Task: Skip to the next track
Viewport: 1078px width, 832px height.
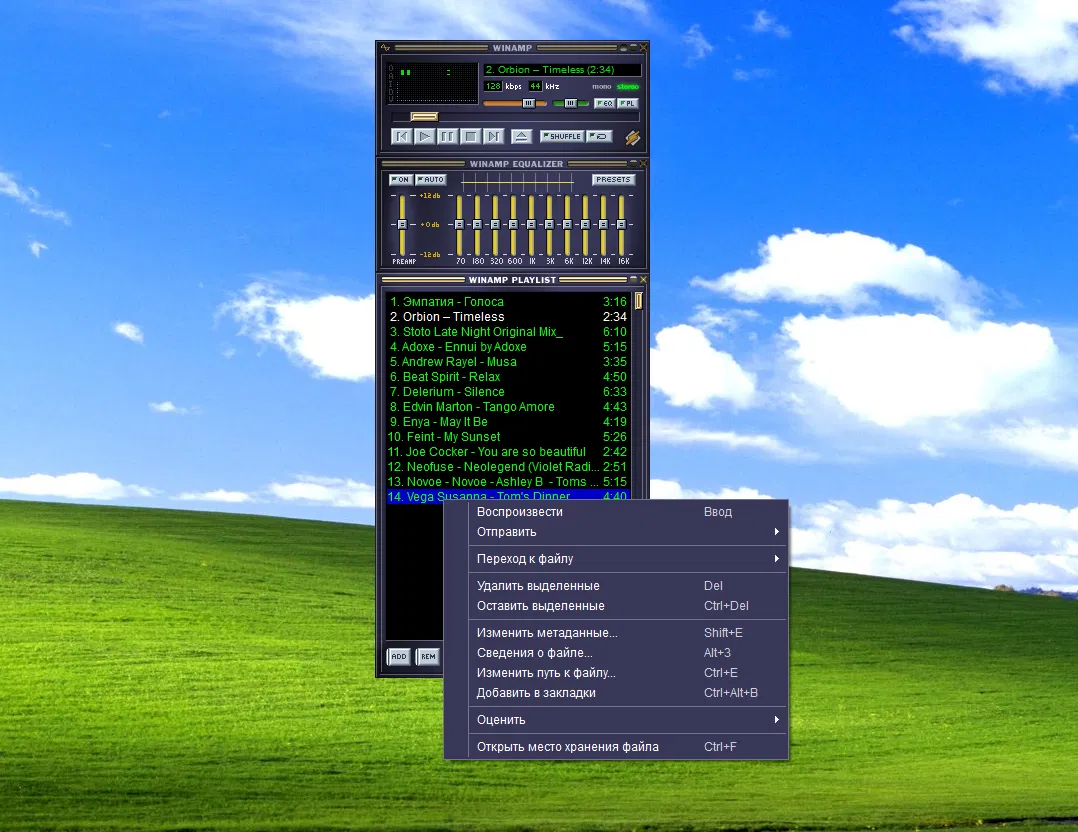Action: [x=494, y=136]
